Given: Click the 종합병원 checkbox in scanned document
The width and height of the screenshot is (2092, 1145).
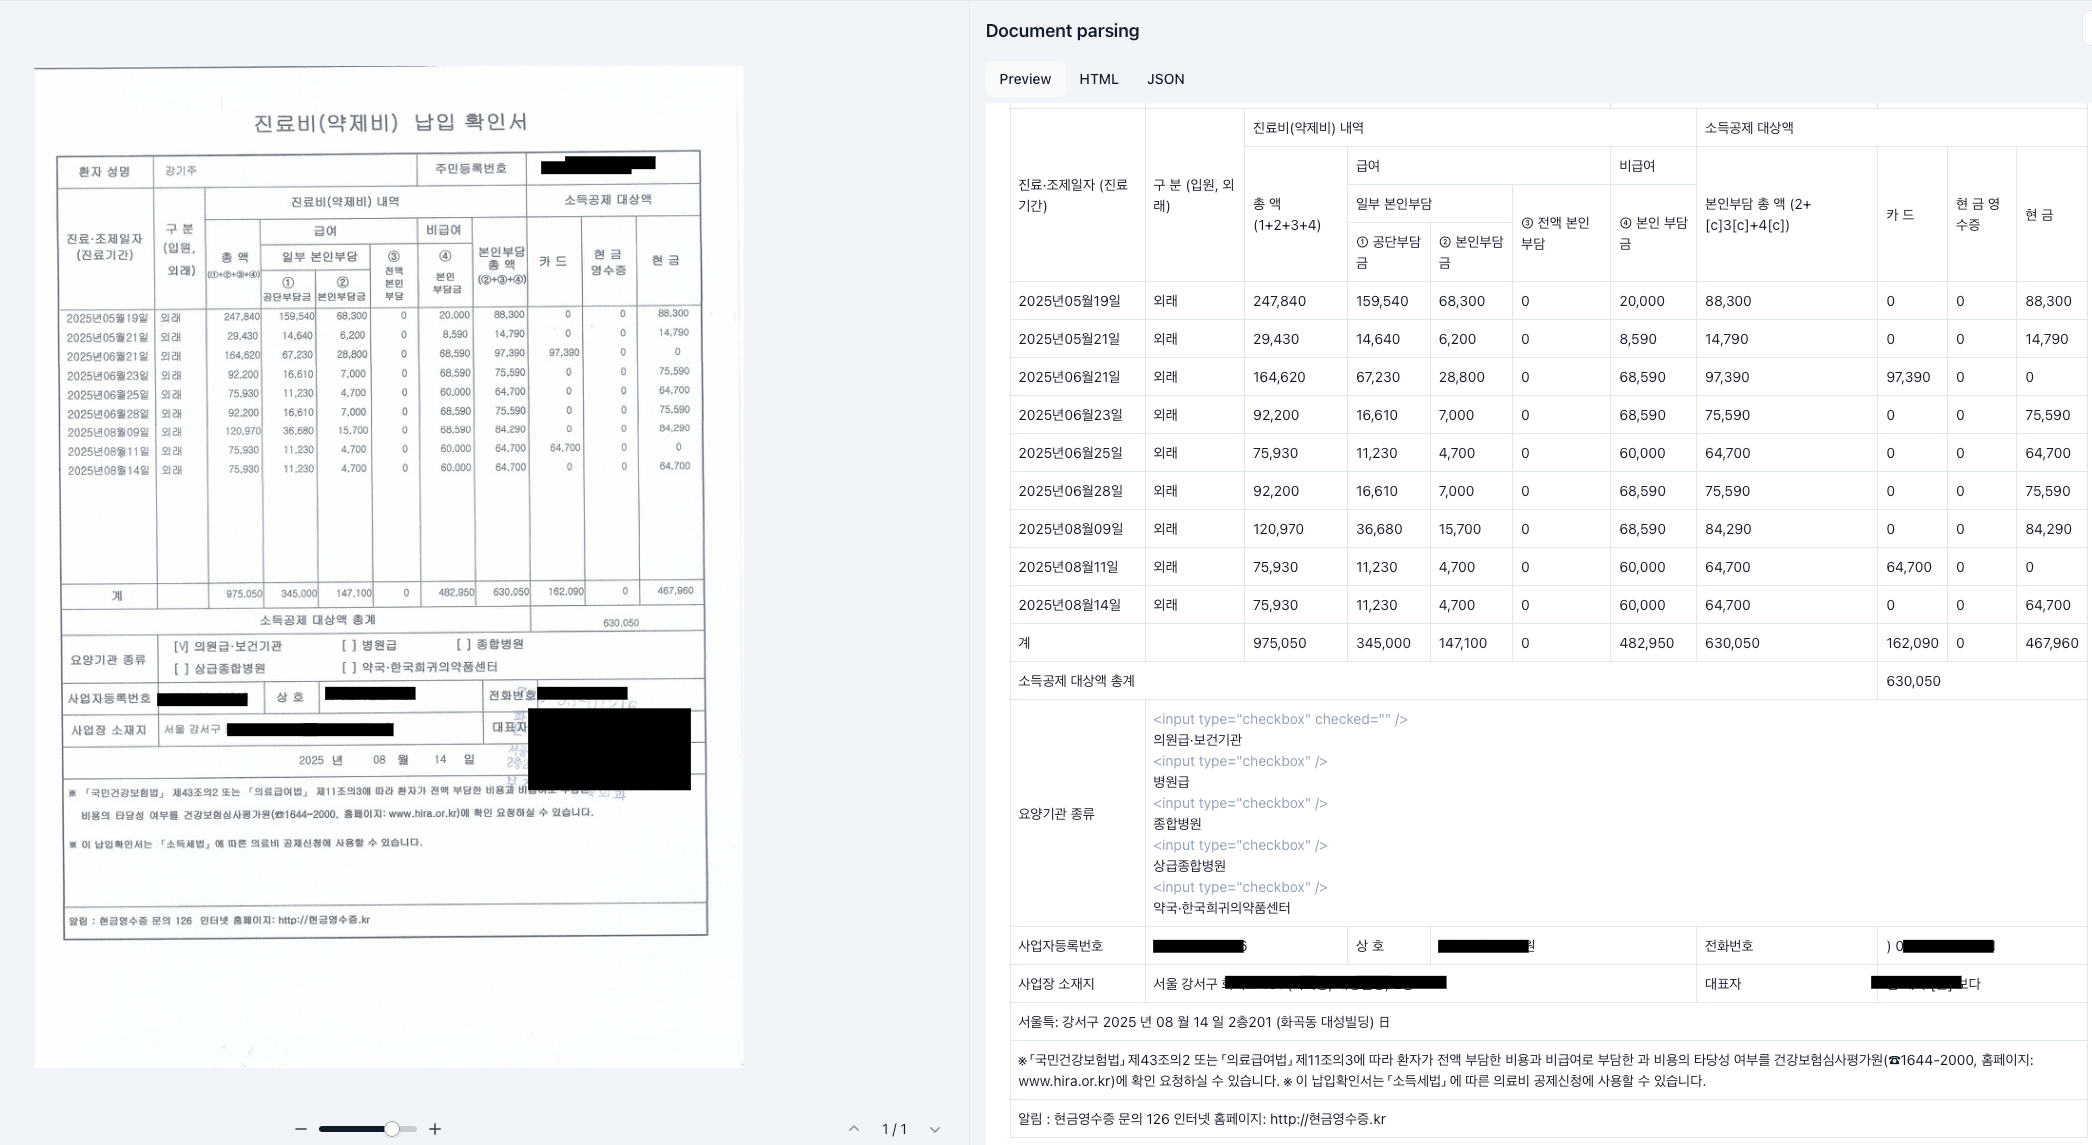Looking at the screenshot, I should pyautogui.click(x=463, y=645).
